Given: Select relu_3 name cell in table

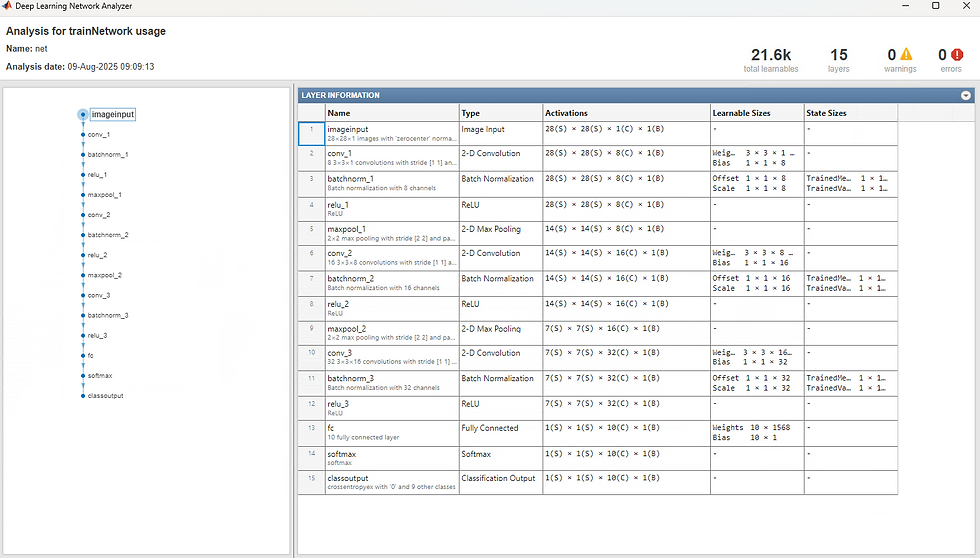Looking at the screenshot, I should pyautogui.click(x=392, y=409).
